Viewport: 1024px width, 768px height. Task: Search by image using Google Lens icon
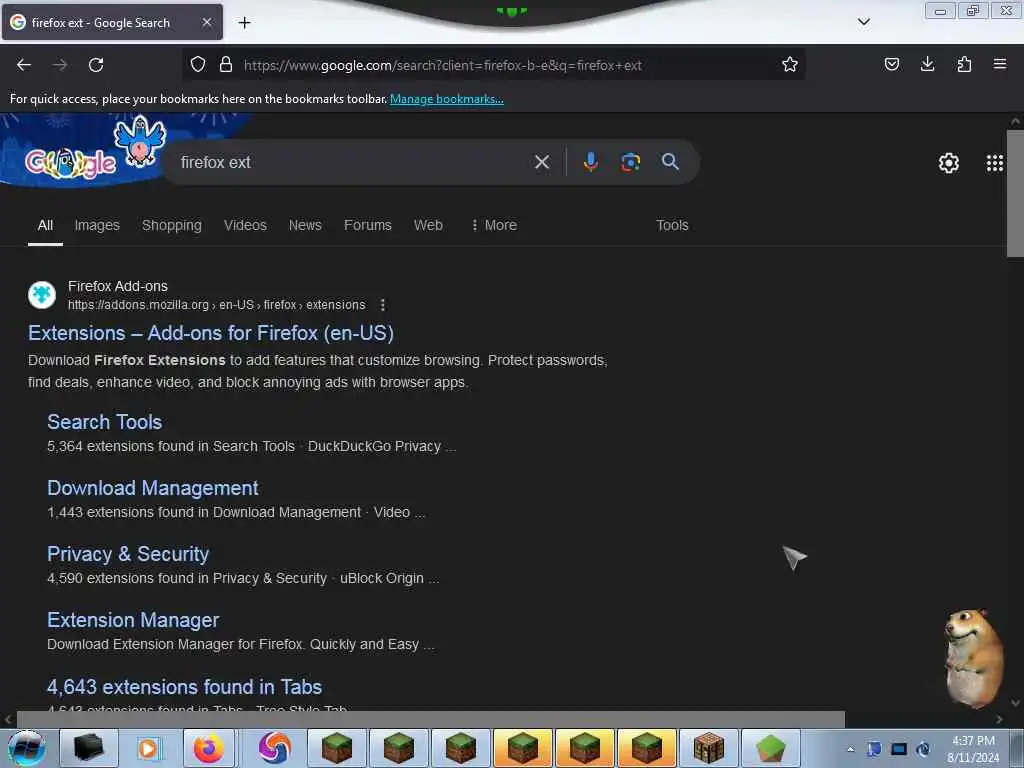click(630, 162)
